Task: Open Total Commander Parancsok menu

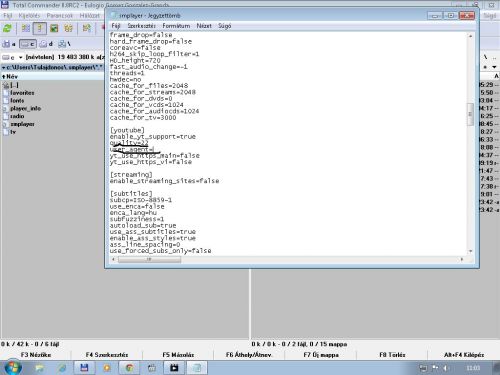Action: [60, 16]
